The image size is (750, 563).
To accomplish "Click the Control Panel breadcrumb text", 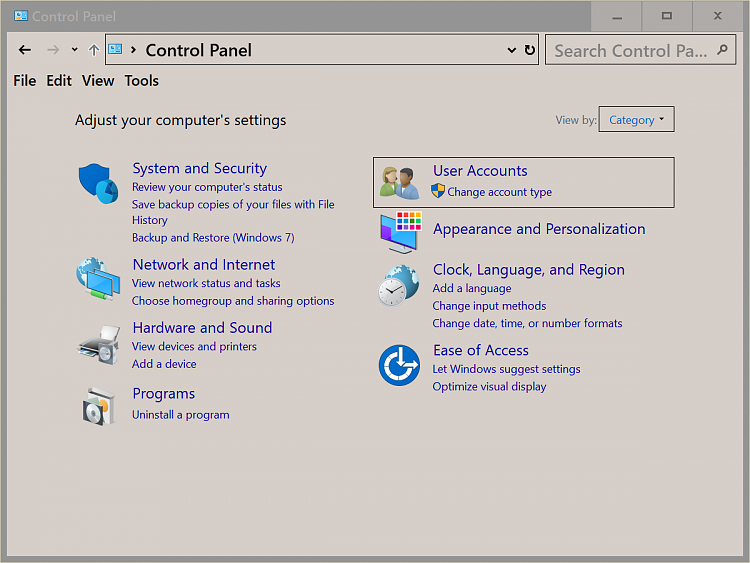I will point(199,50).
